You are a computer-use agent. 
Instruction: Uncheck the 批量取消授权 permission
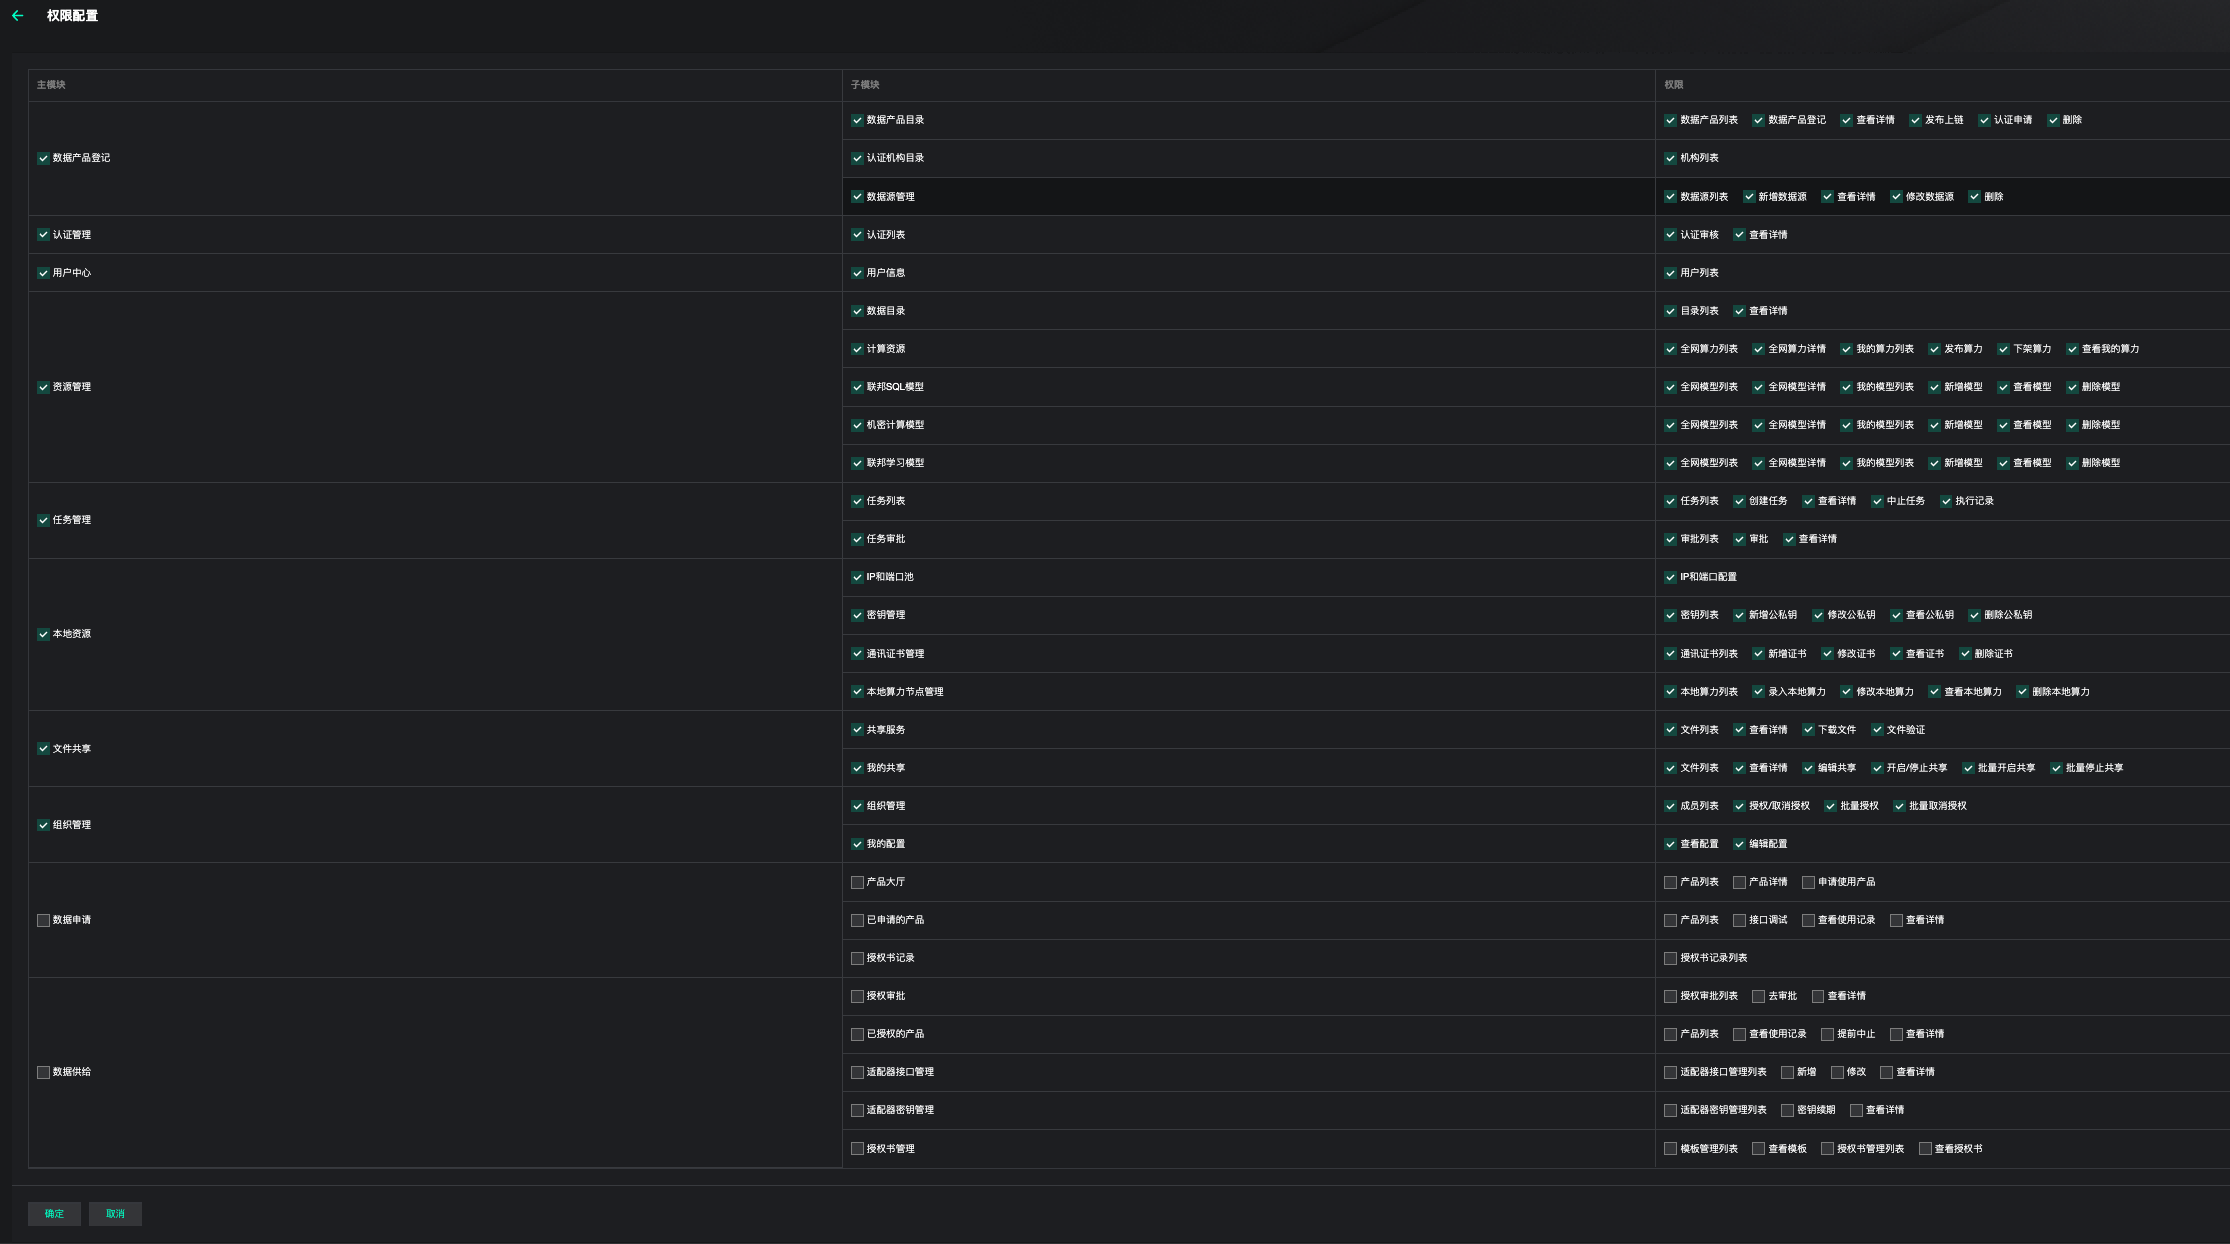click(x=1899, y=806)
